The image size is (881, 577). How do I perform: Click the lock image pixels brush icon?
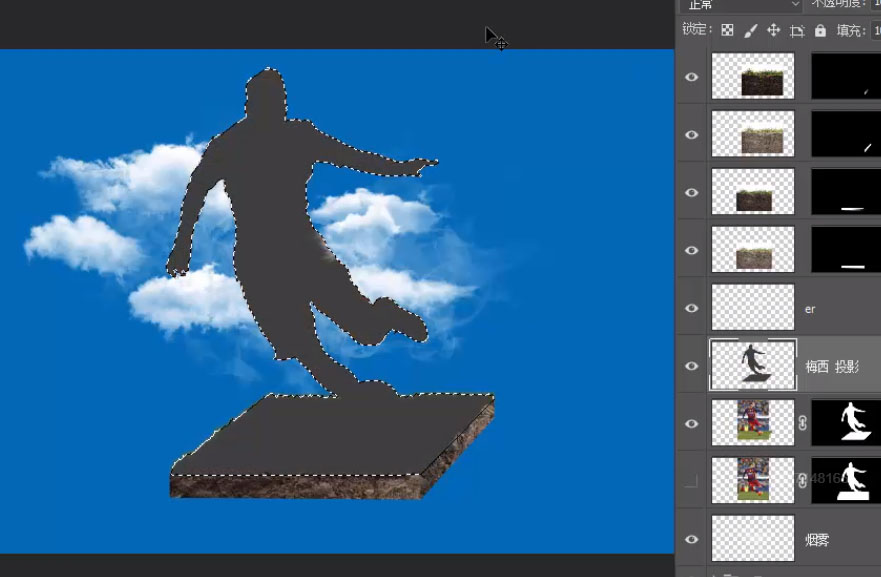[751, 31]
